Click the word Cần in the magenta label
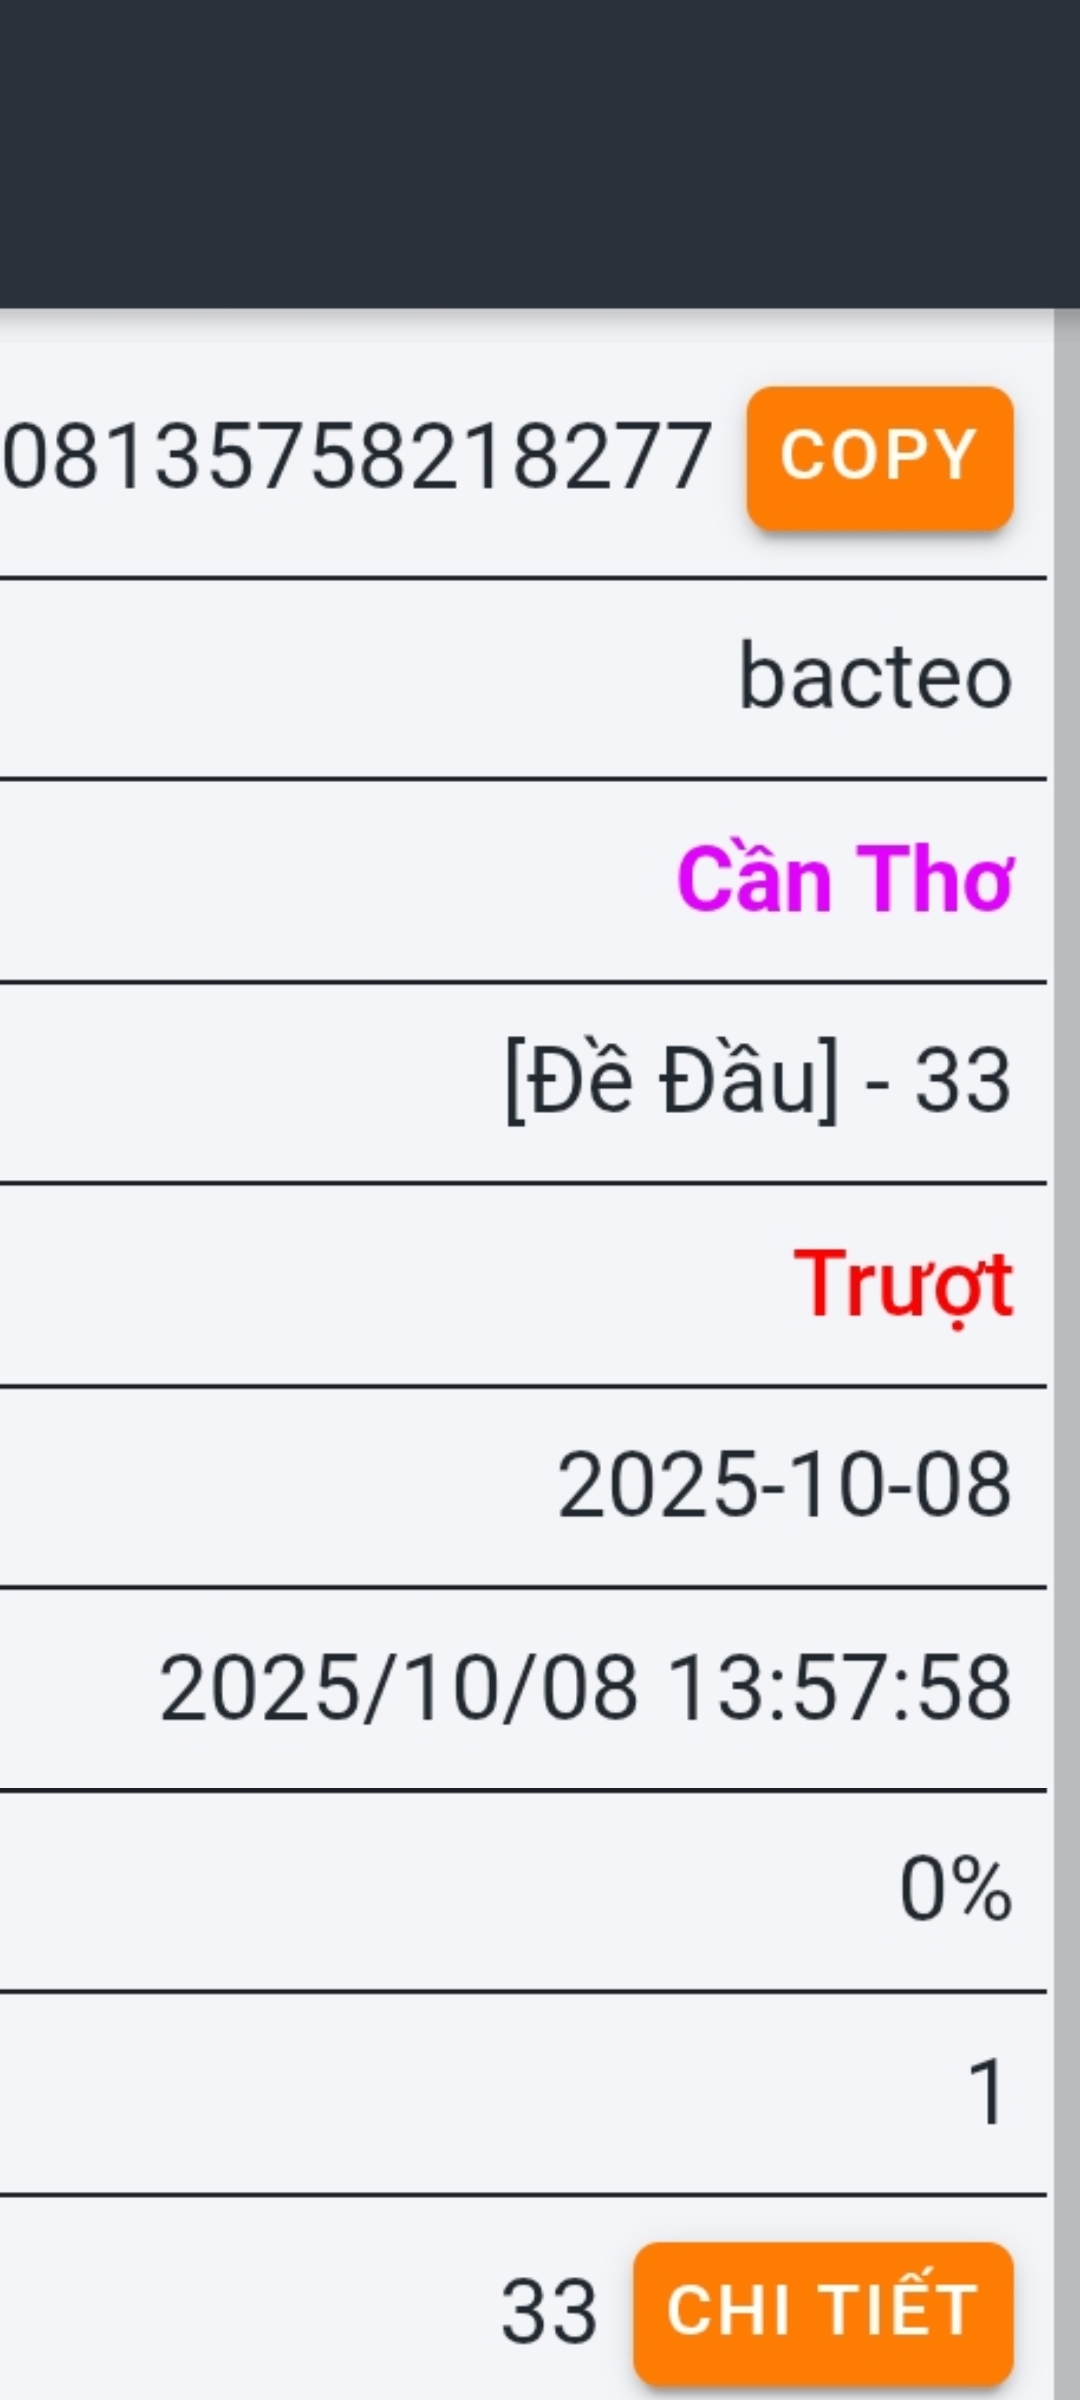 (755, 880)
